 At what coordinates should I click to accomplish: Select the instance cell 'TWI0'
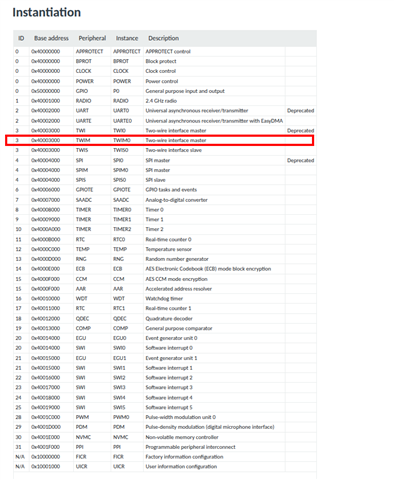120,130
